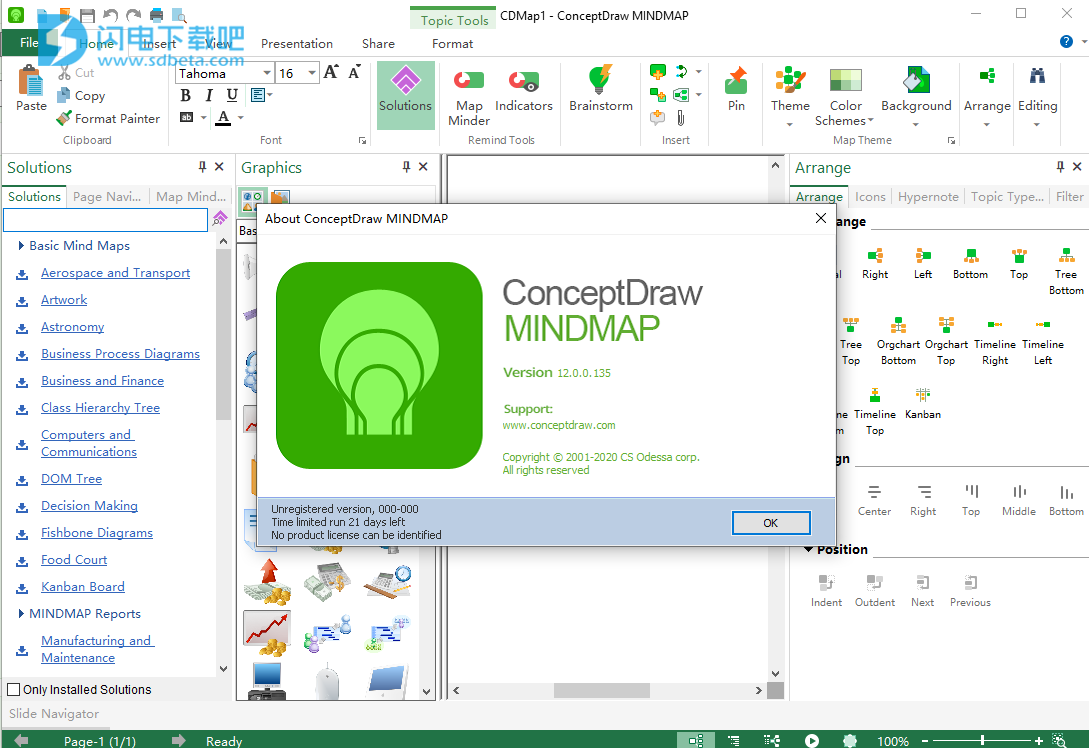Align topics Center
Image resolution: width=1089 pixels, height=748 pixels.
point(874,501)
